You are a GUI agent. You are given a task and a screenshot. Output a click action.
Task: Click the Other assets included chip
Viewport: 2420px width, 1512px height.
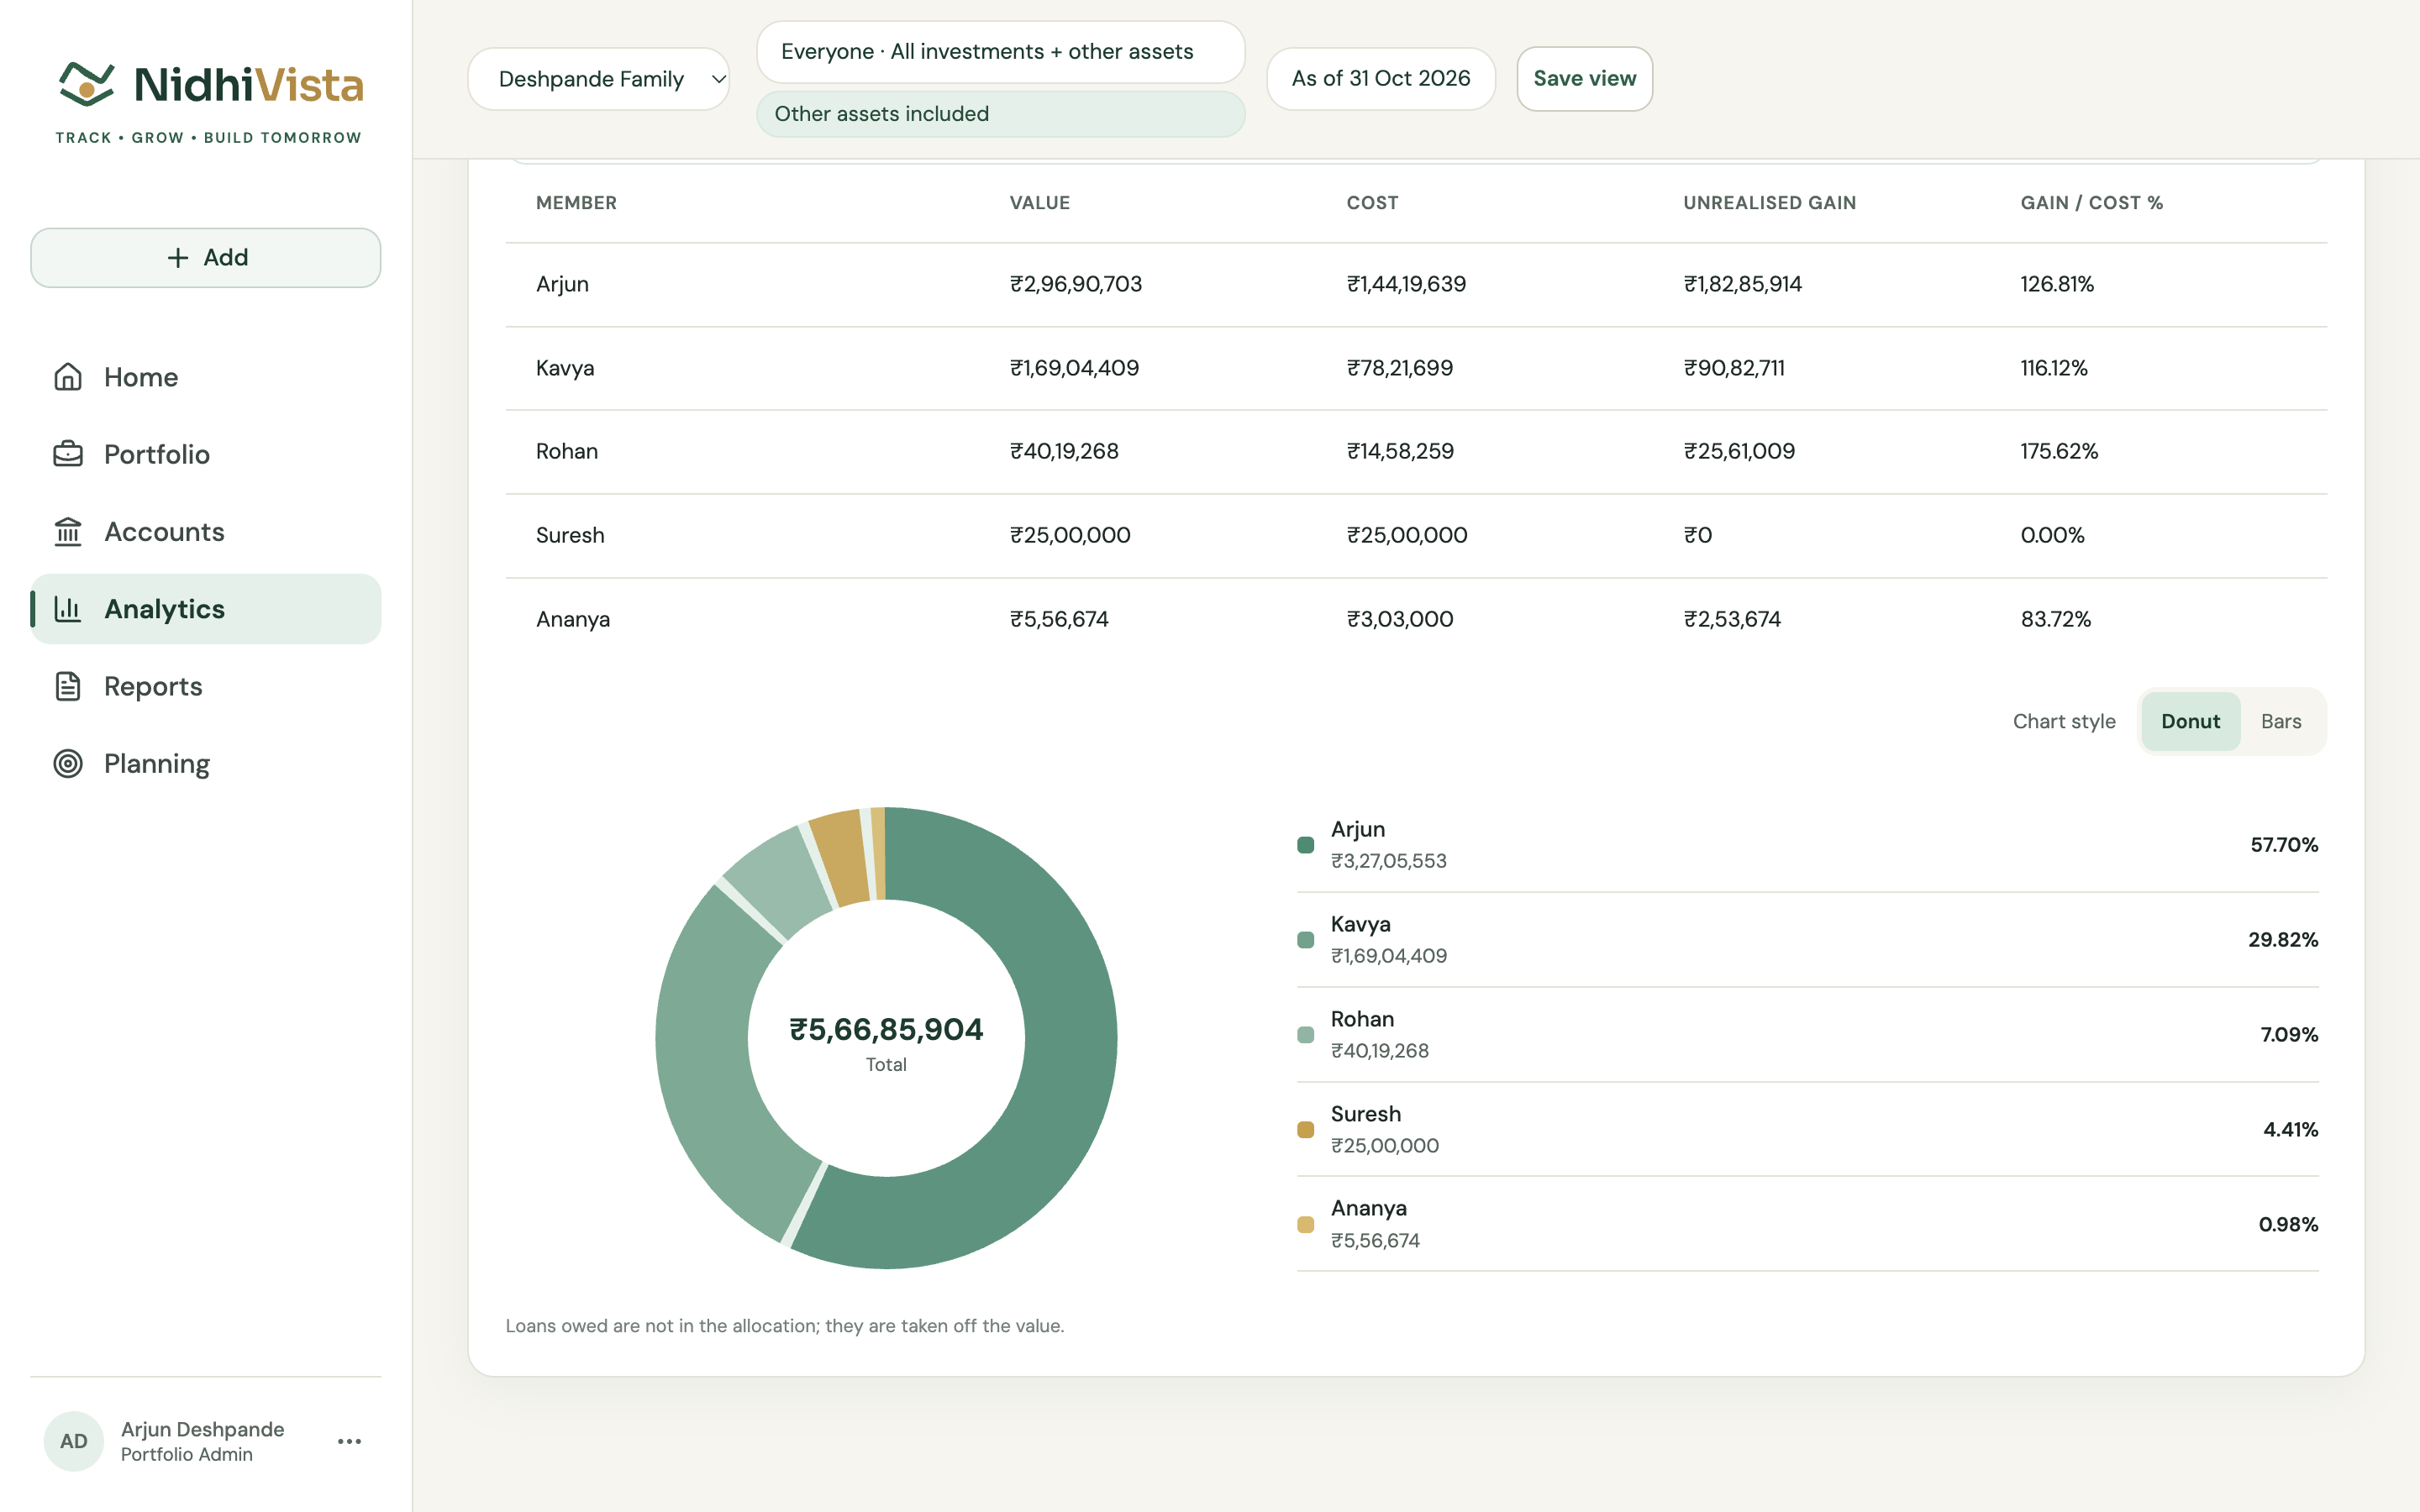point(1000,114)
